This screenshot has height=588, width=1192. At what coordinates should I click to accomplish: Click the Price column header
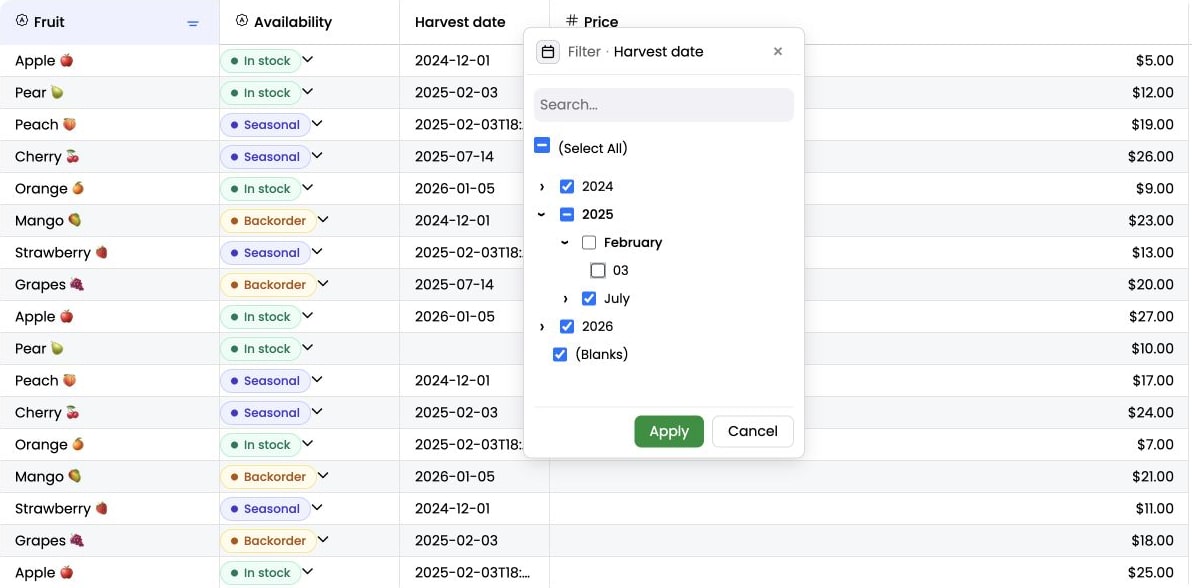(870, 22)
